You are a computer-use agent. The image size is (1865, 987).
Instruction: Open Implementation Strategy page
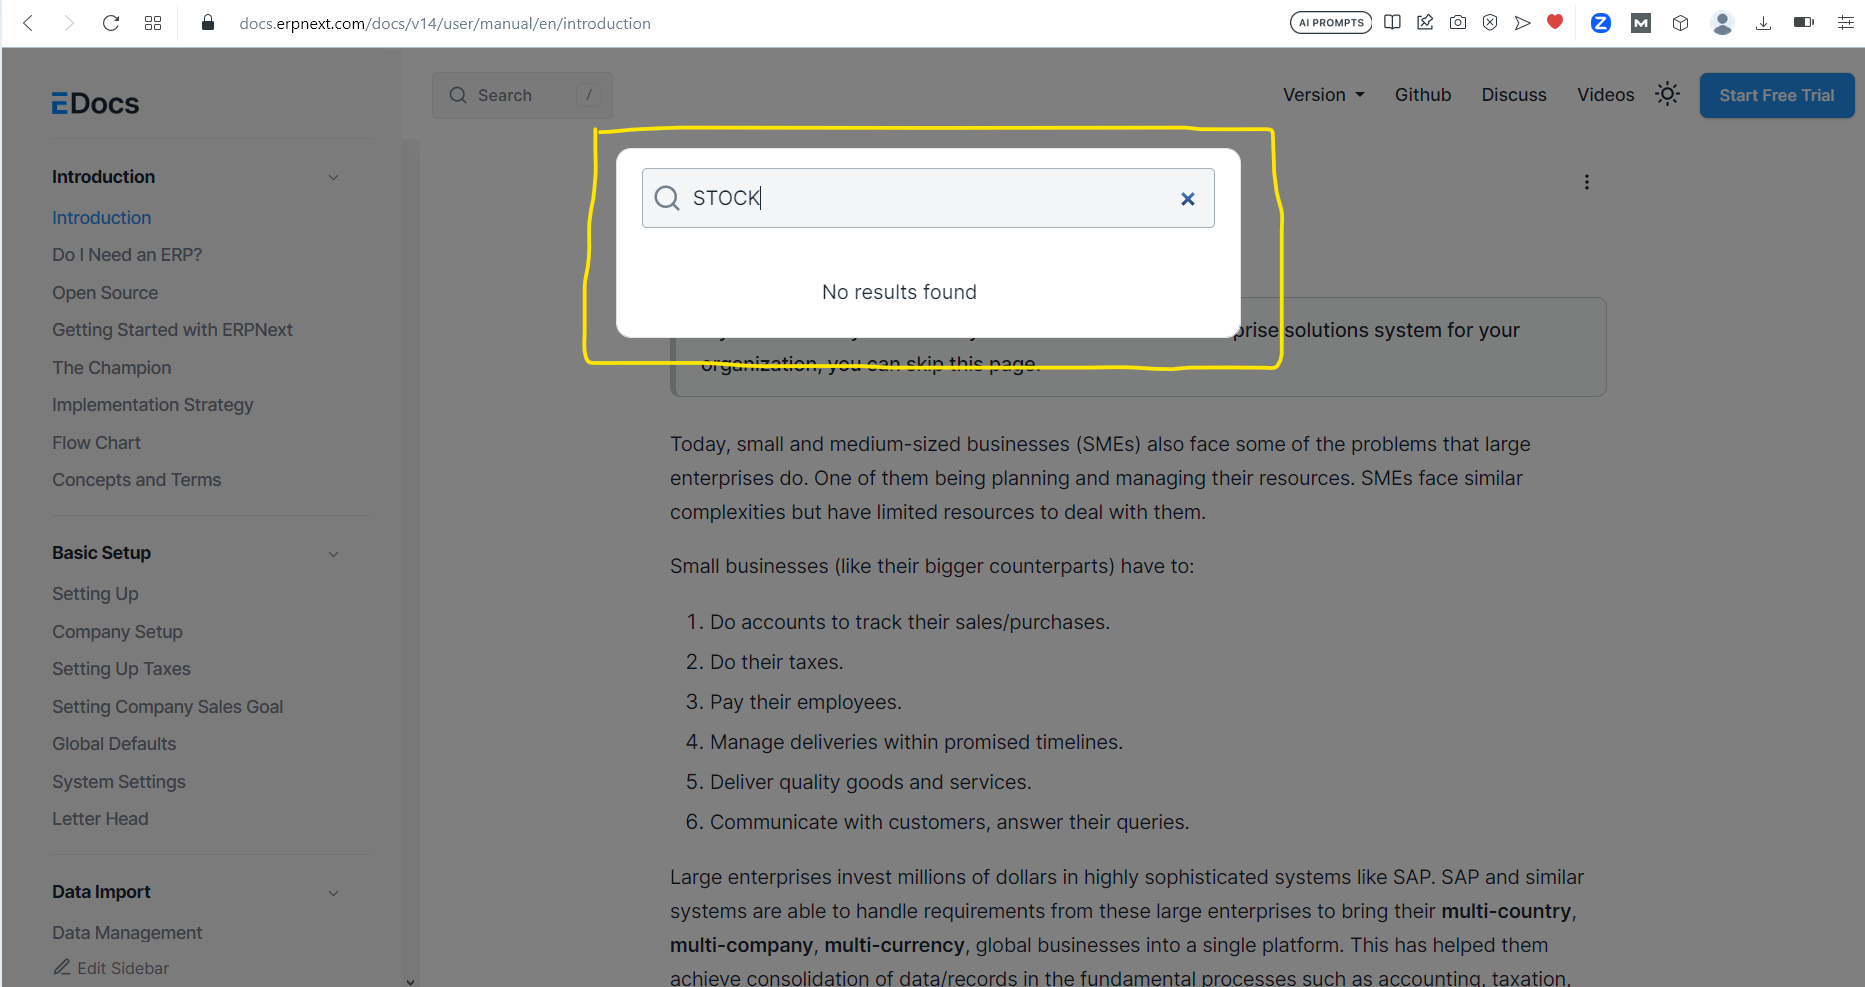click(x=153, y=405)
